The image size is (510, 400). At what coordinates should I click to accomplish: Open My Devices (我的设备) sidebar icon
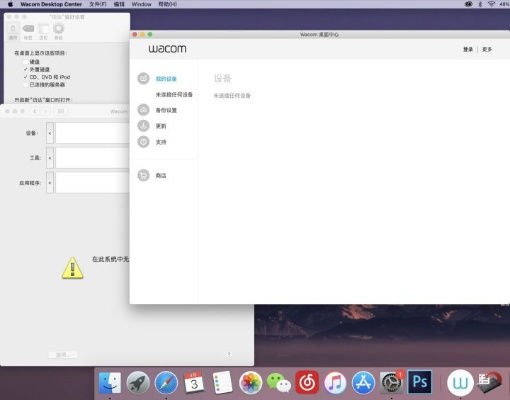143,78
